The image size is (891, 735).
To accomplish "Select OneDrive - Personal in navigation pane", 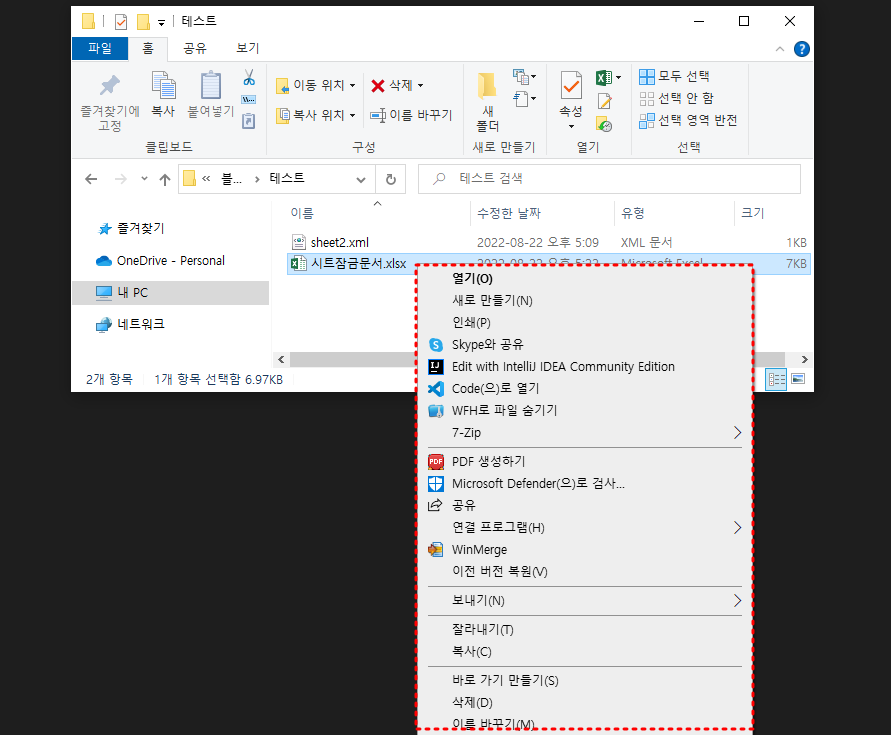I will 160,261.
